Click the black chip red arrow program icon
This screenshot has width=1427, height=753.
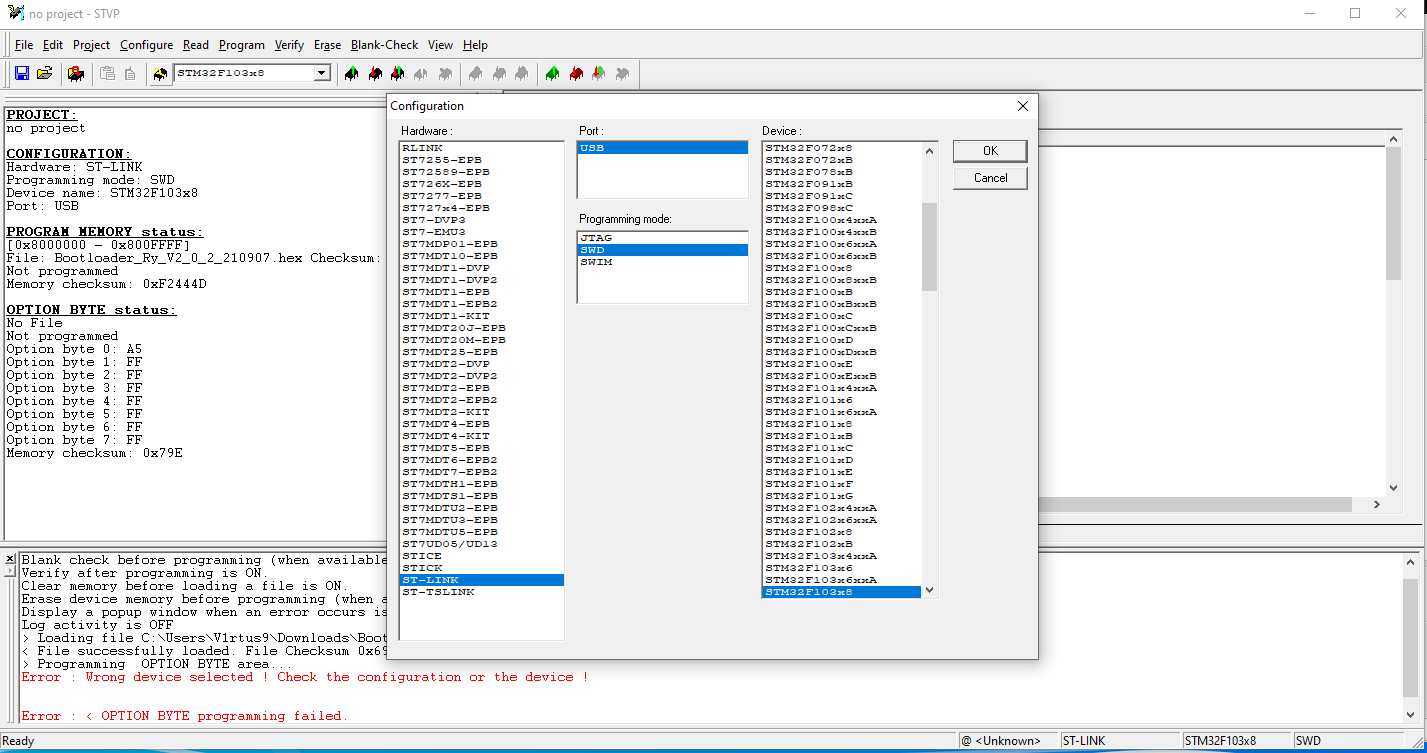pos(375,74)
